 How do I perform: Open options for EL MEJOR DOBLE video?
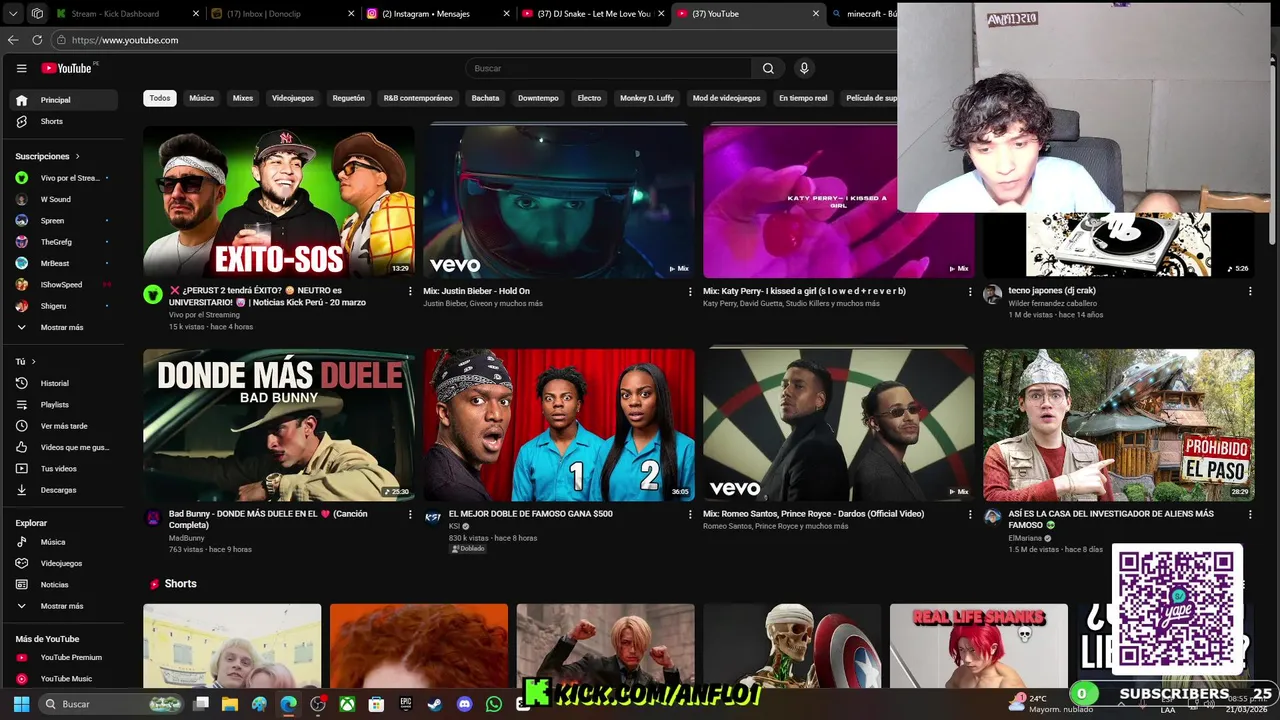(x=689, y=514)
